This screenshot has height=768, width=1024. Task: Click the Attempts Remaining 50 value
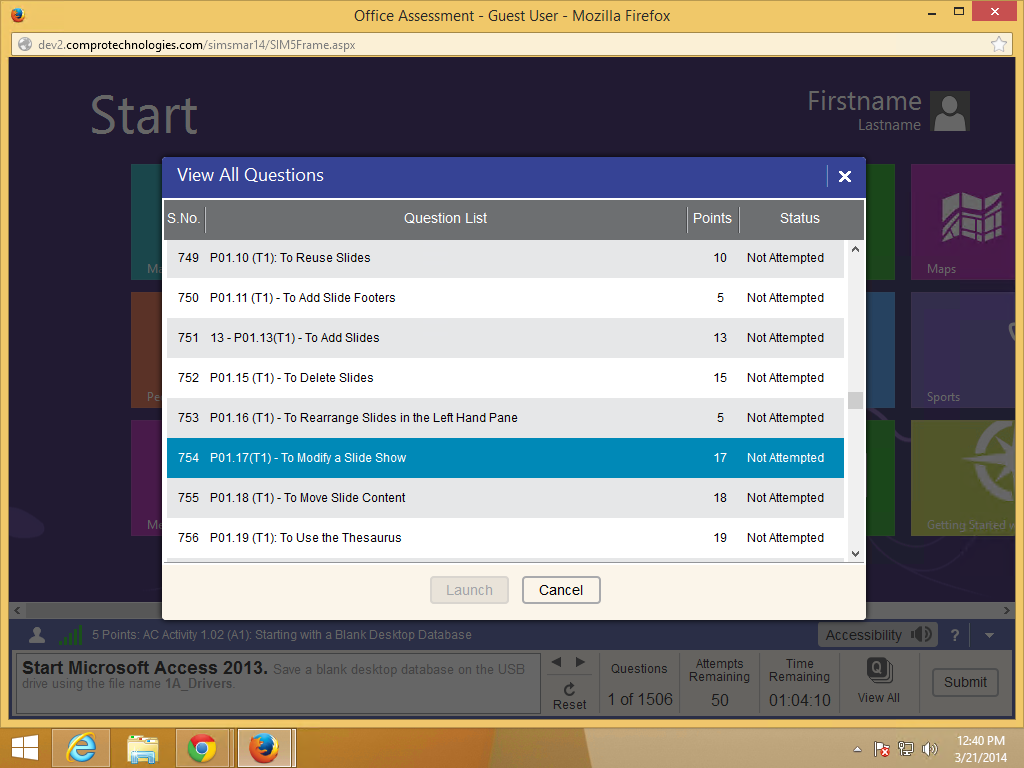(720, 700)
